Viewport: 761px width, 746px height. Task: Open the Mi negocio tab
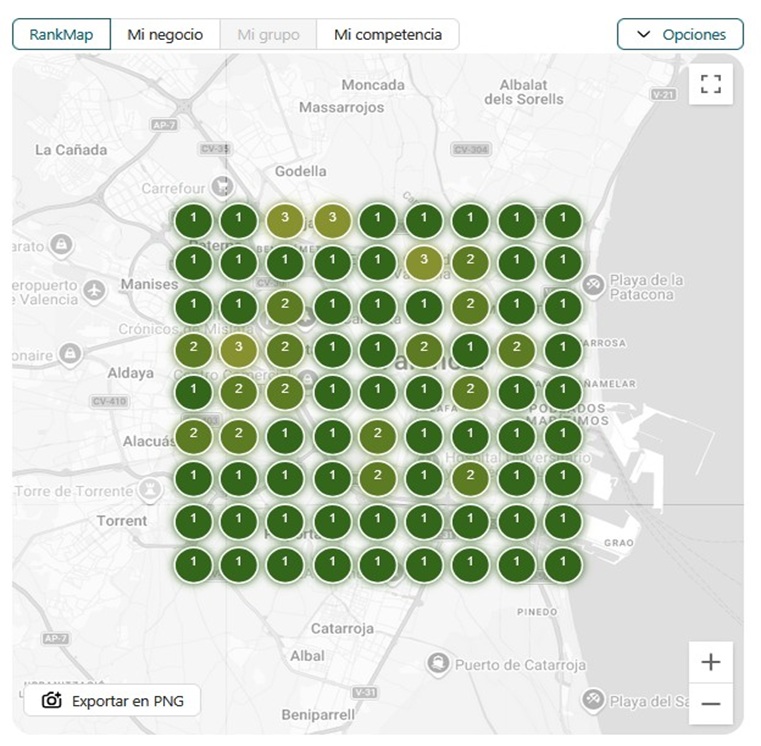(165, 34)
